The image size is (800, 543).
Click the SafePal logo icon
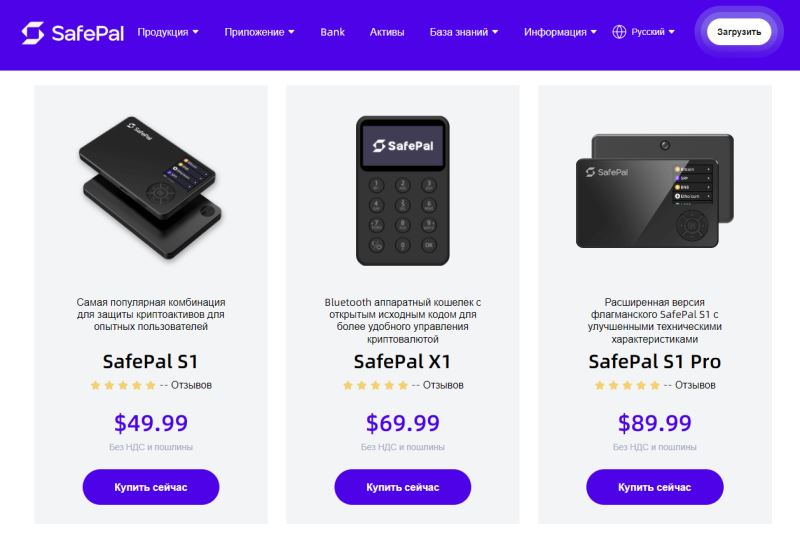click(x=34, y=32)
